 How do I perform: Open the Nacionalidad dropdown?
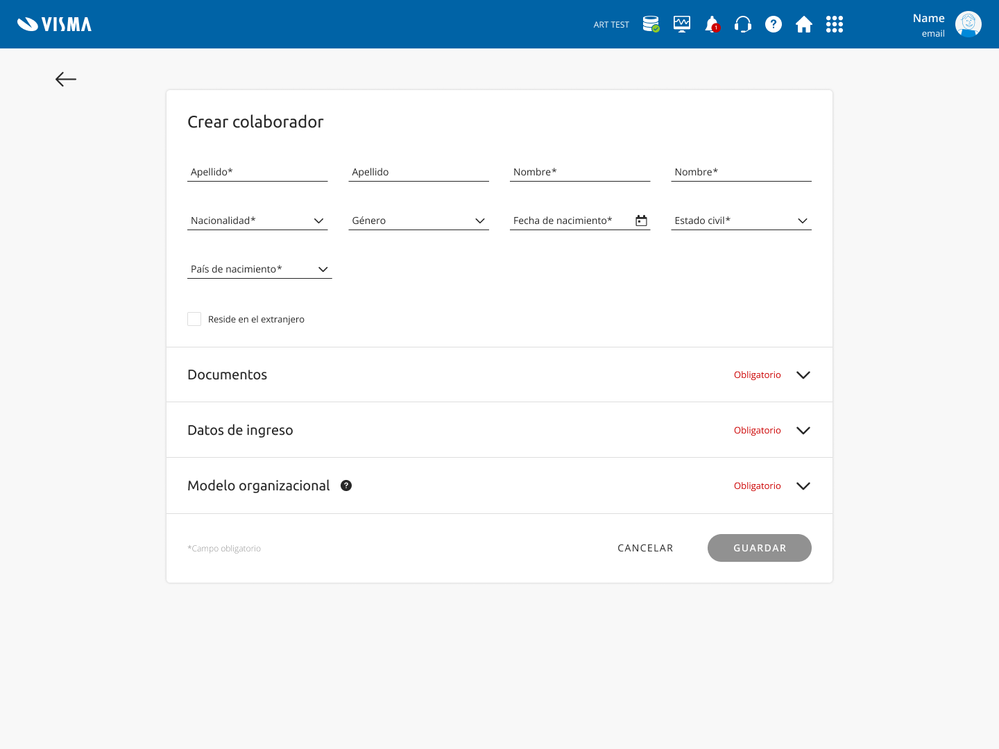pos(257,220)
